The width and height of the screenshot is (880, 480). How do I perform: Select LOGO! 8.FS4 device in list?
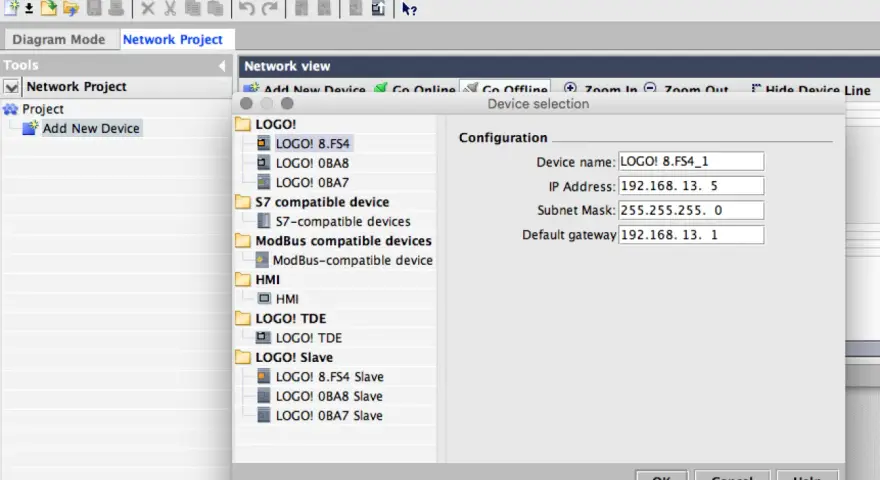pos(313,144)
